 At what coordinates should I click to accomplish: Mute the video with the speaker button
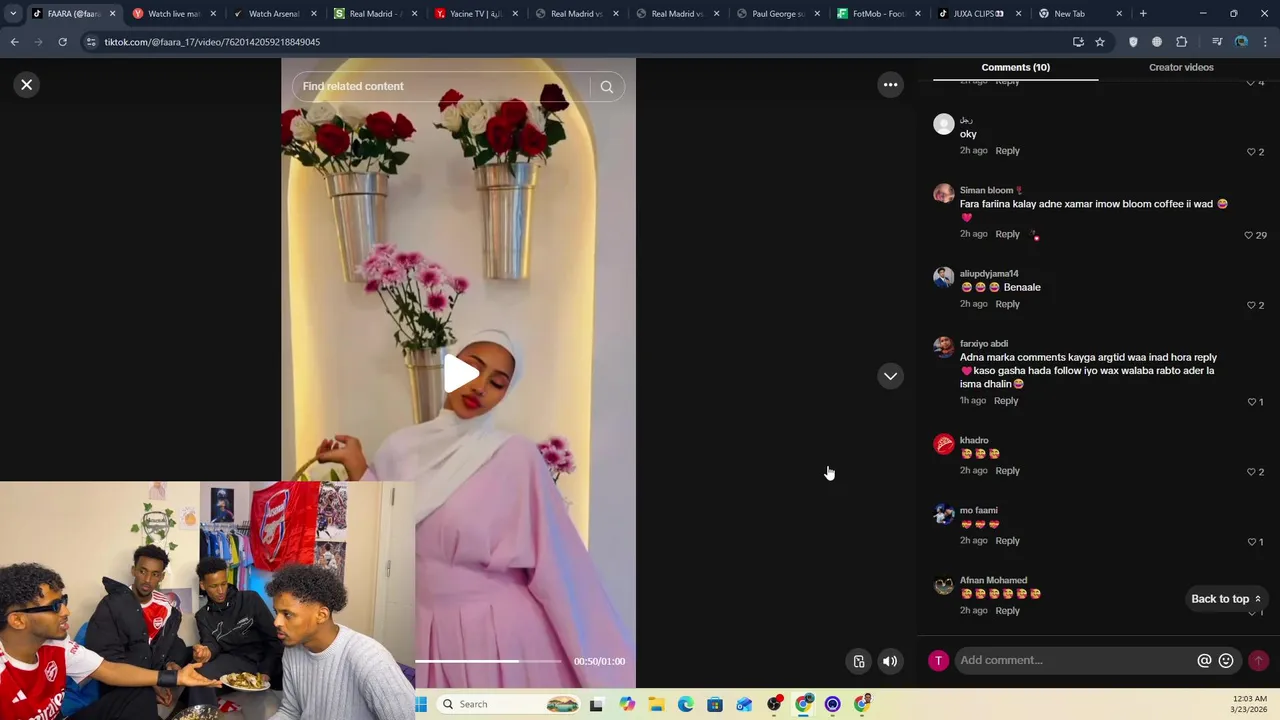pos(890,661)
